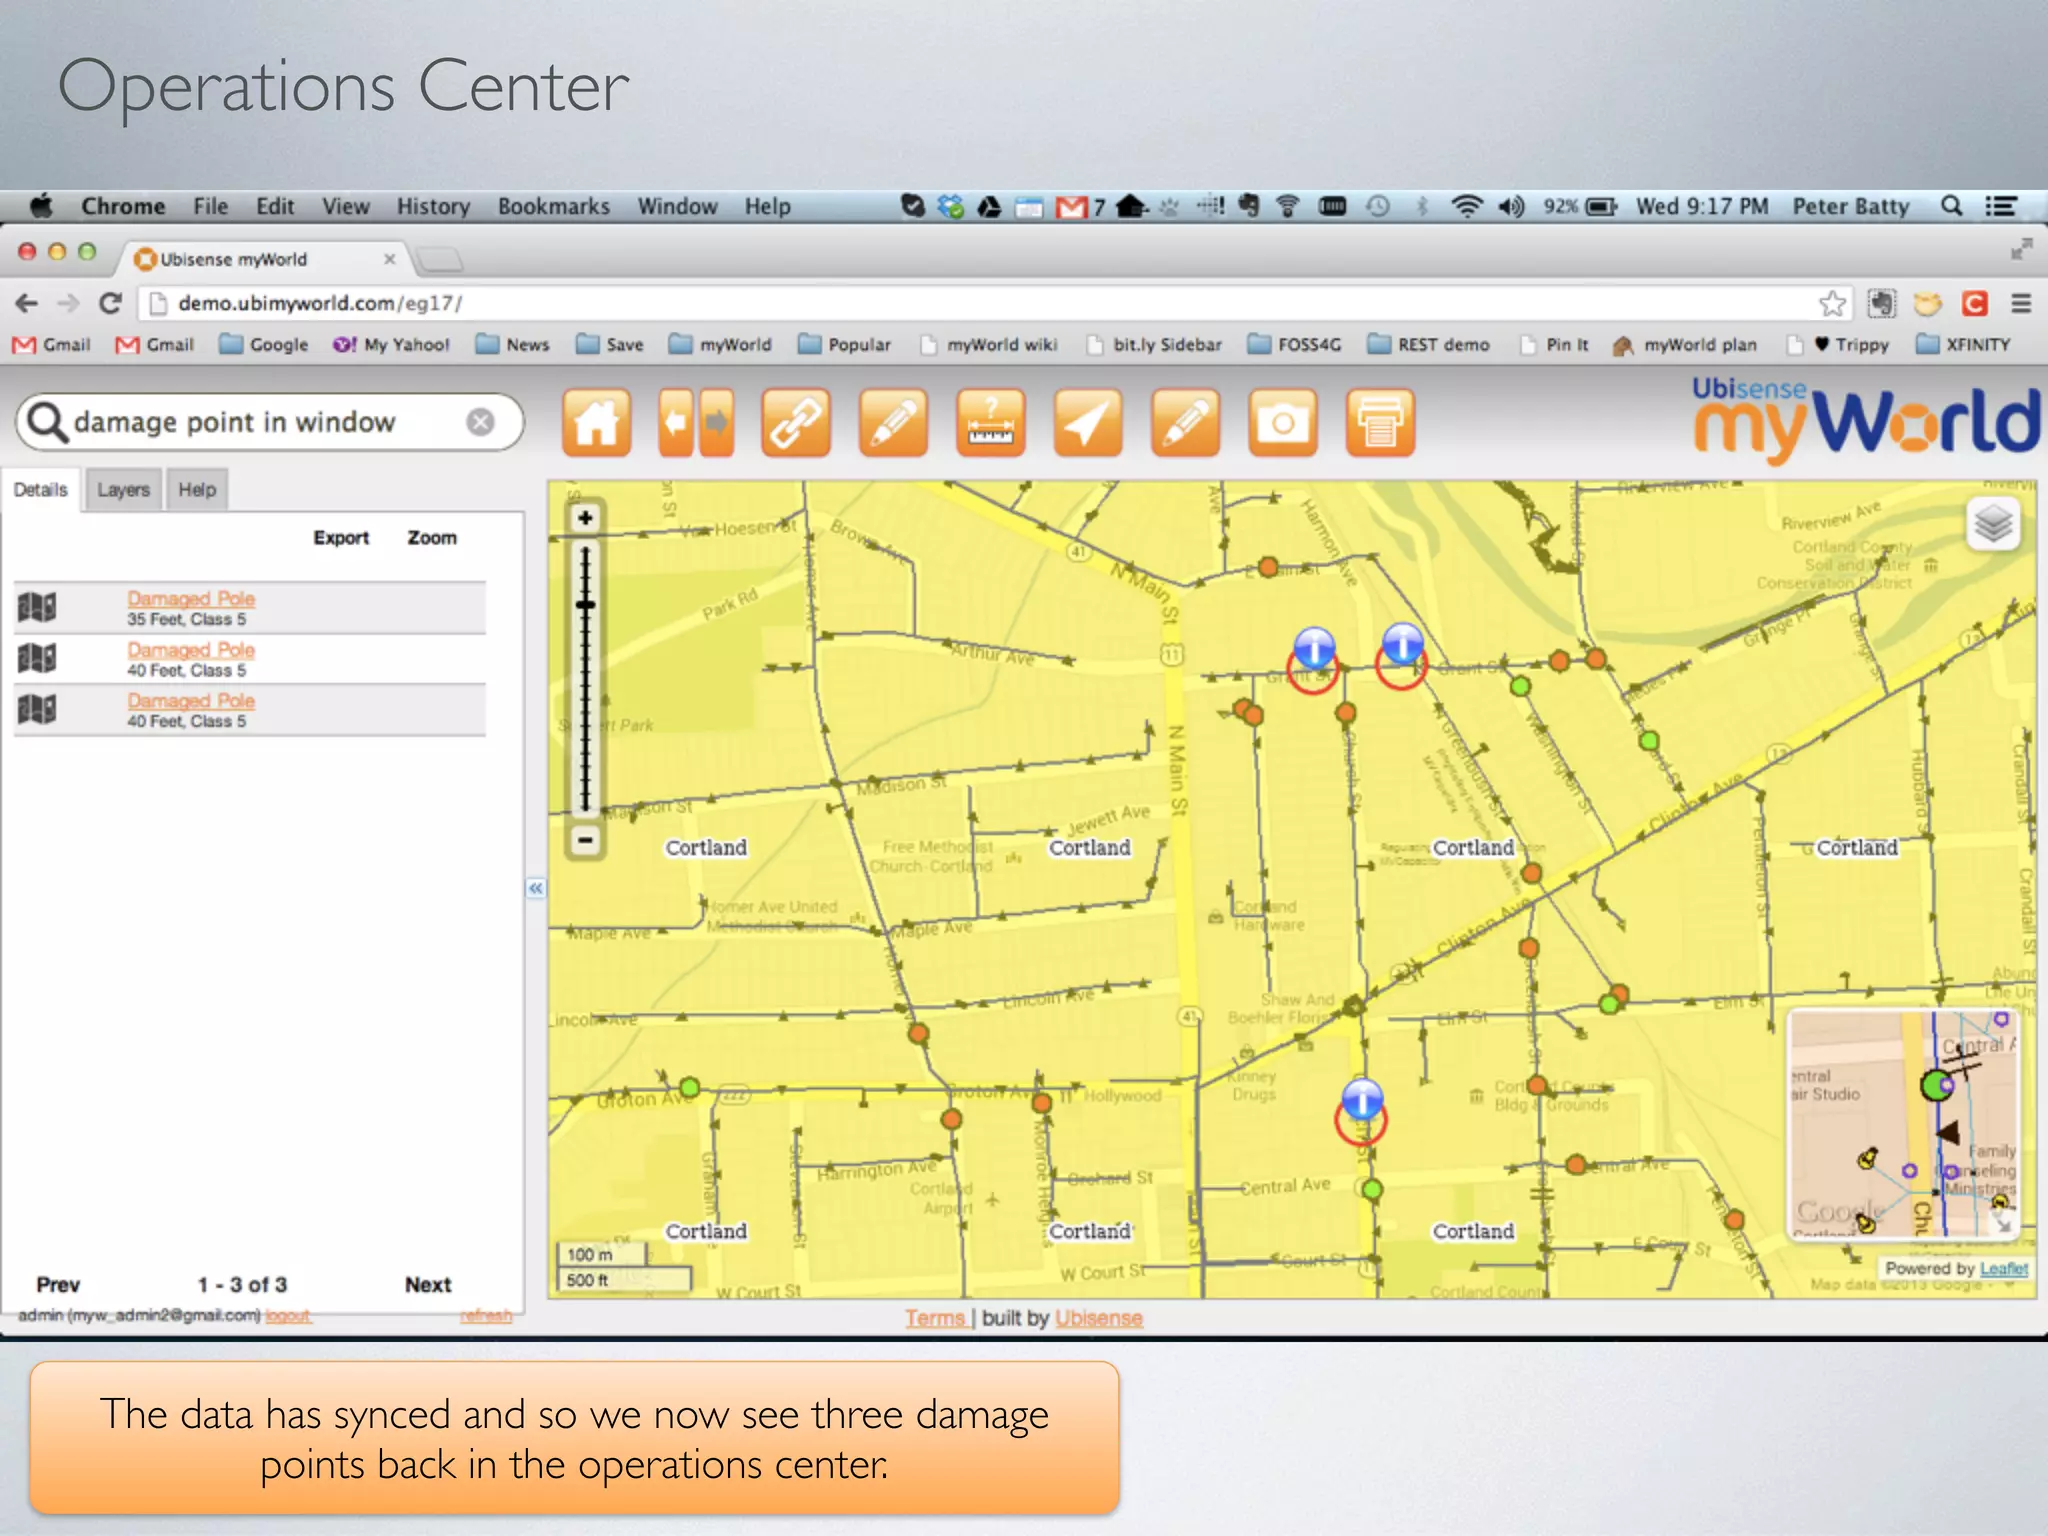Collapse the side panel with double-arrow
The image size is (2048, 1536).
[536, 888]
